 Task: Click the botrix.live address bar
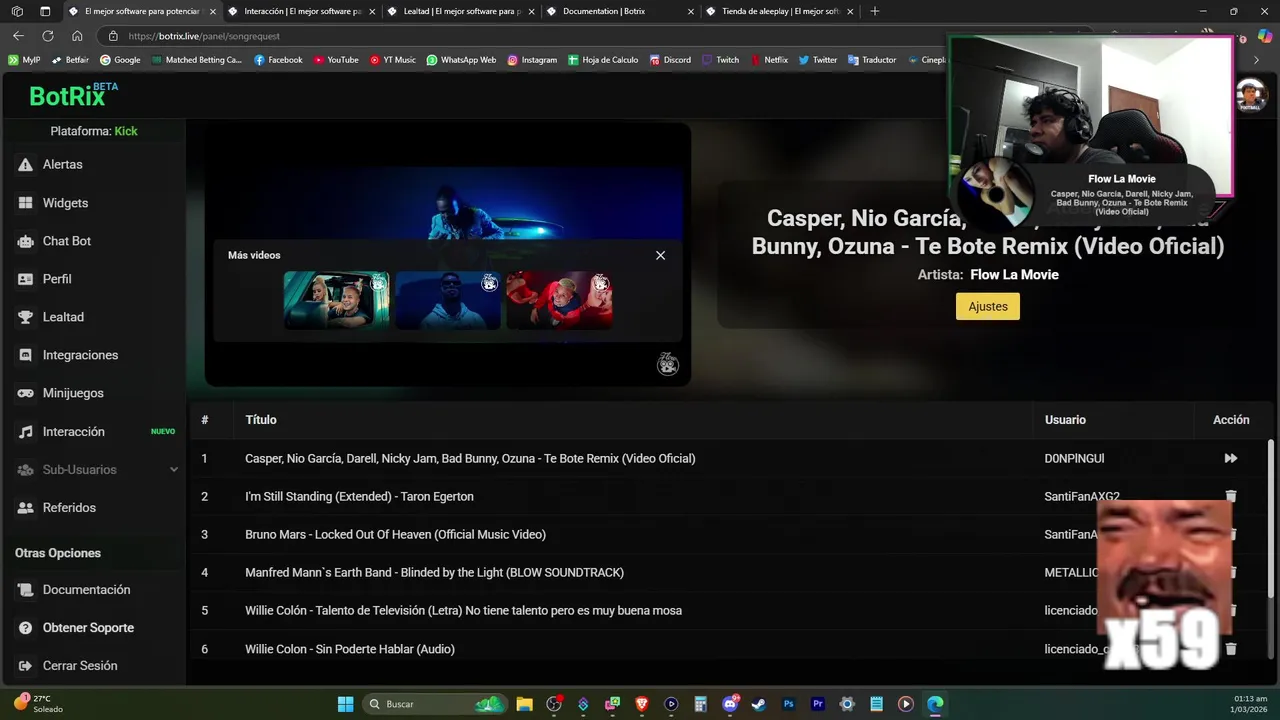520,36
